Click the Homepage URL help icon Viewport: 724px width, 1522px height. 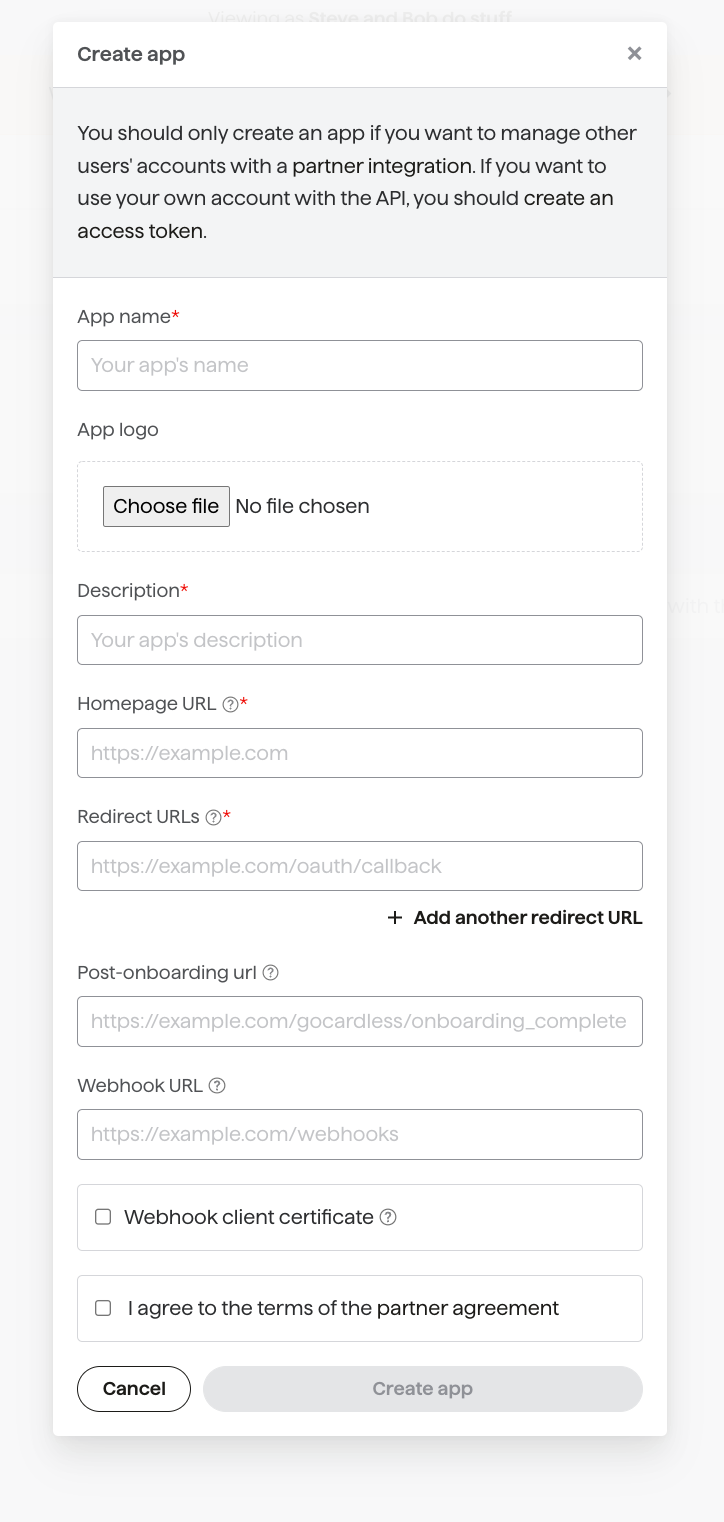(230, 704)
